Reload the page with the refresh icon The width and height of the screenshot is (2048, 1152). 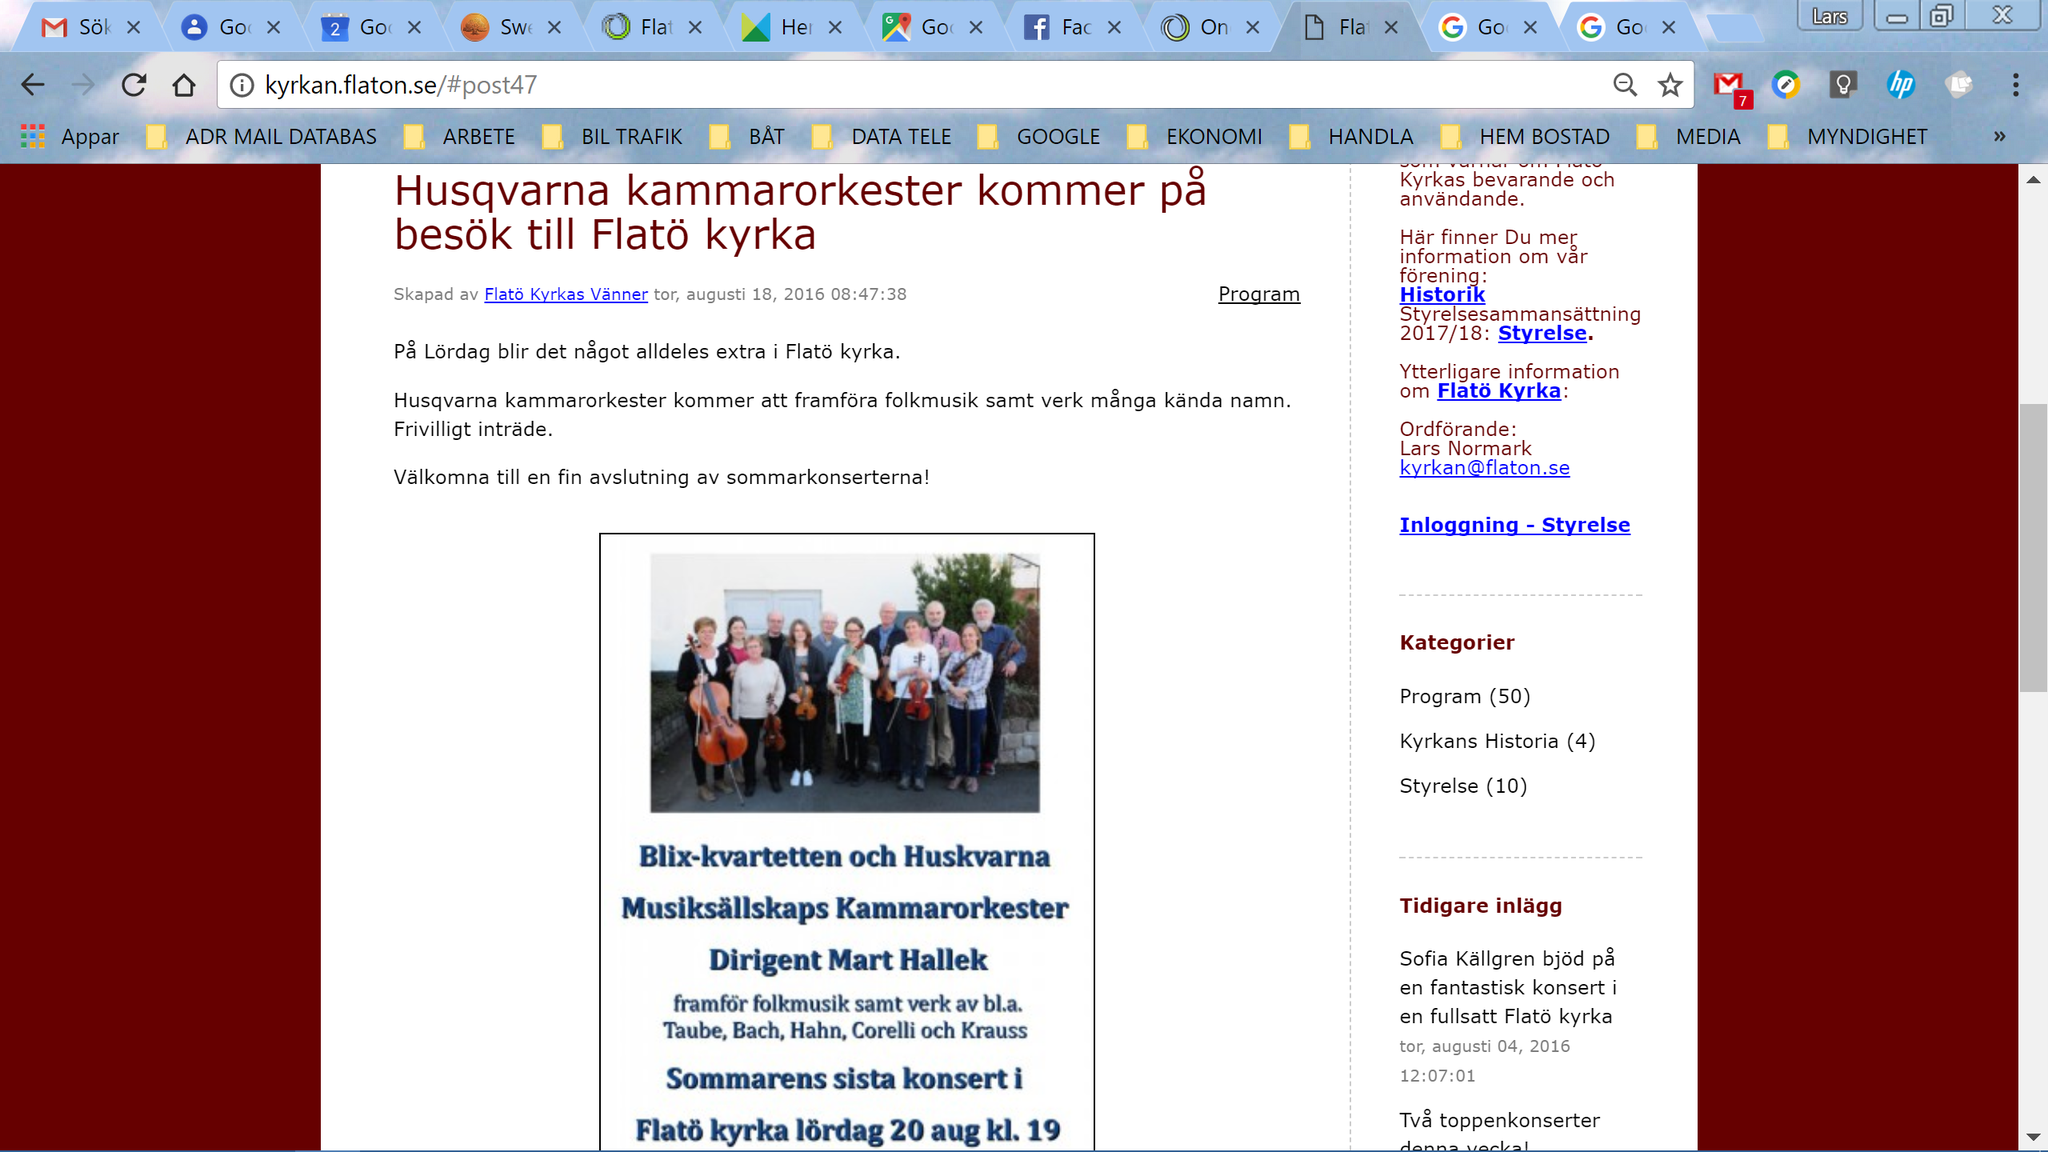point(134,85)
